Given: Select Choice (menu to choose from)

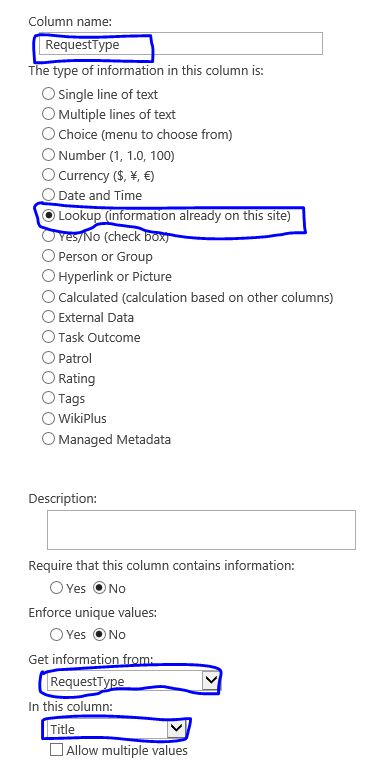Looking at the screenshot, I should click(x=48, y=134).
